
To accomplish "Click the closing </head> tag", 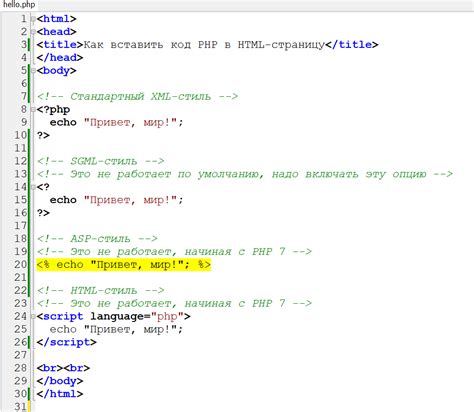I will pos(60,58).
